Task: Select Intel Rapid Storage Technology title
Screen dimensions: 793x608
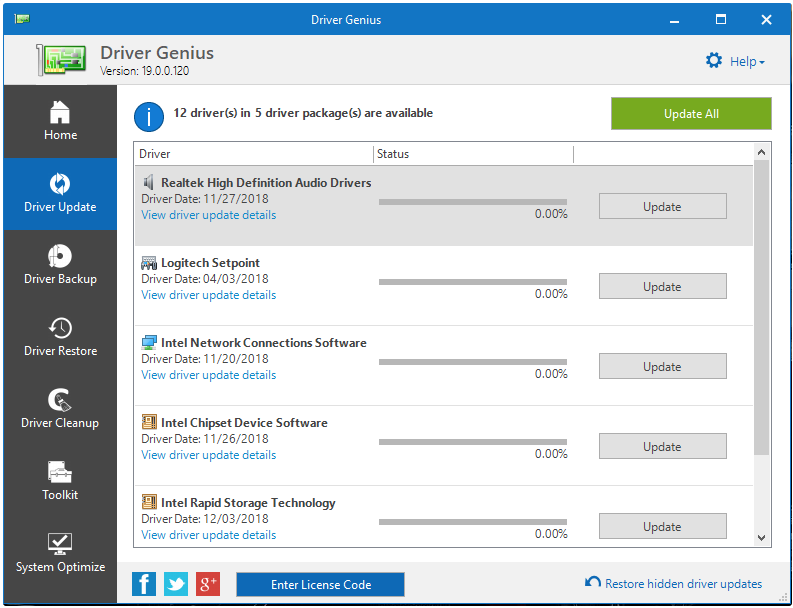Action: tap(248, 503)
